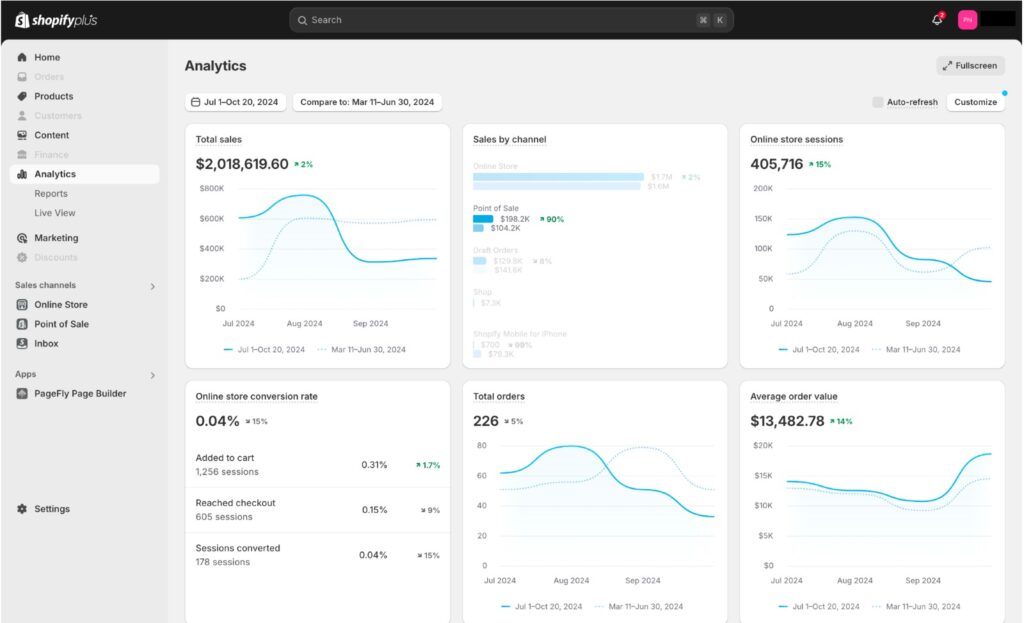The image size is (1024, 623).
Task: Go to Reports in the sidebar
Action: [x=51, y=194]
